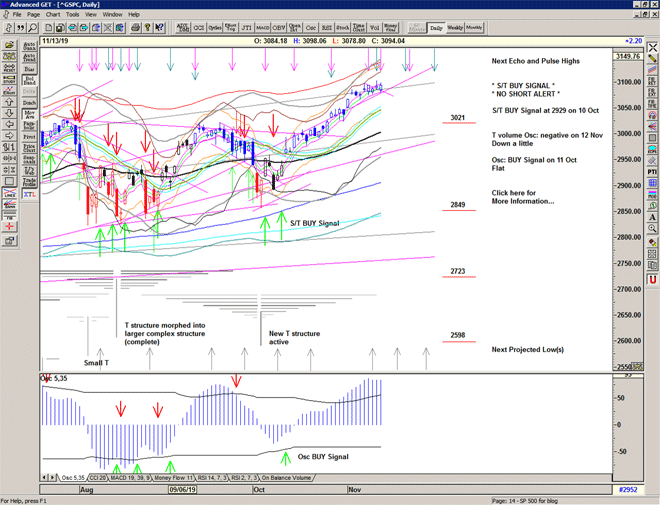Screen dimensions: 660x505
Task: Select the OBV indicator toolbar button
Action: tap(278, 28)
